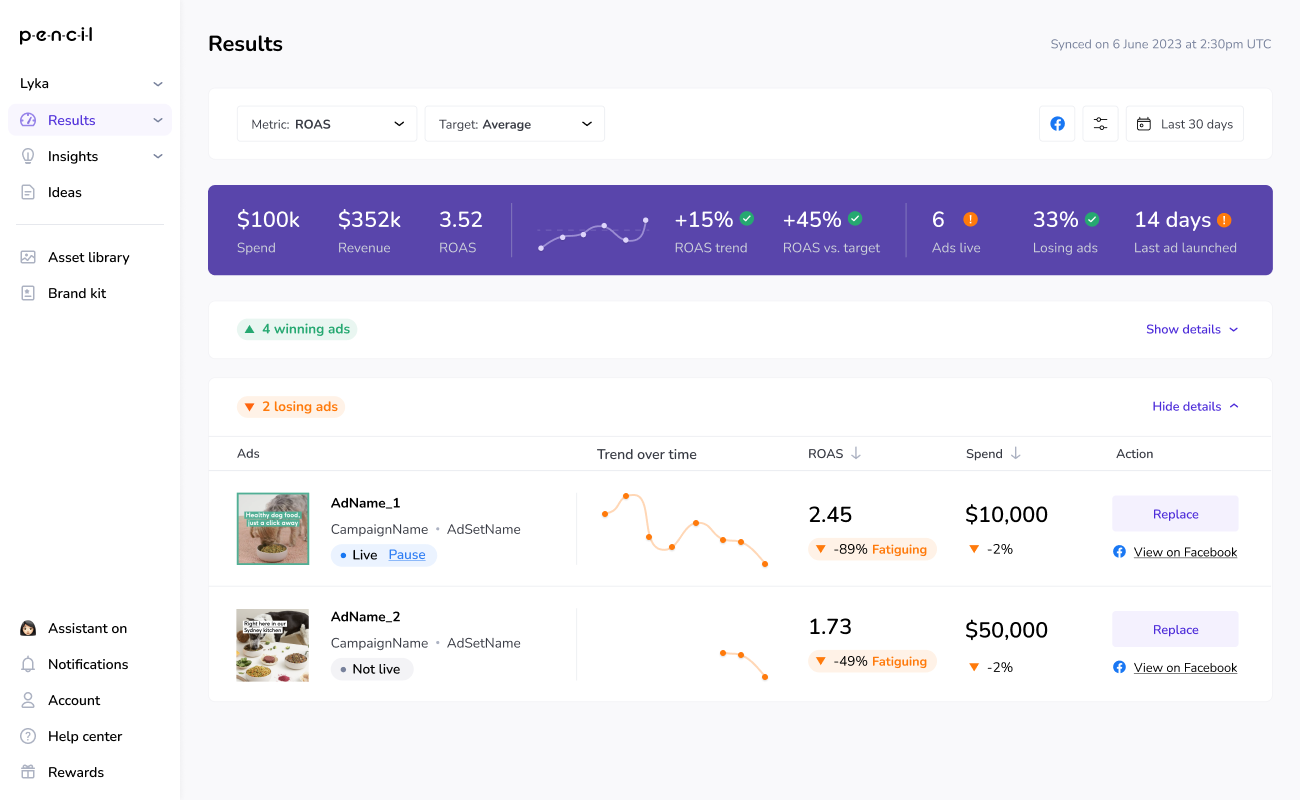Click the 4 winning ads badge
This screenshot has width=1300, height=800.
pyautogui.click(x=297, y=329)
